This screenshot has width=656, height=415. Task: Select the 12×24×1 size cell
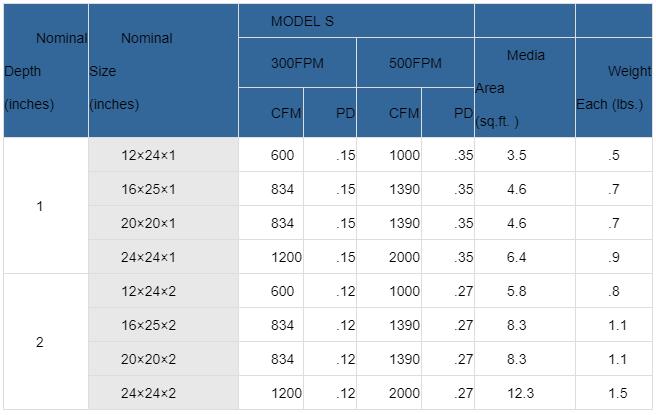(x=163, y=155)
